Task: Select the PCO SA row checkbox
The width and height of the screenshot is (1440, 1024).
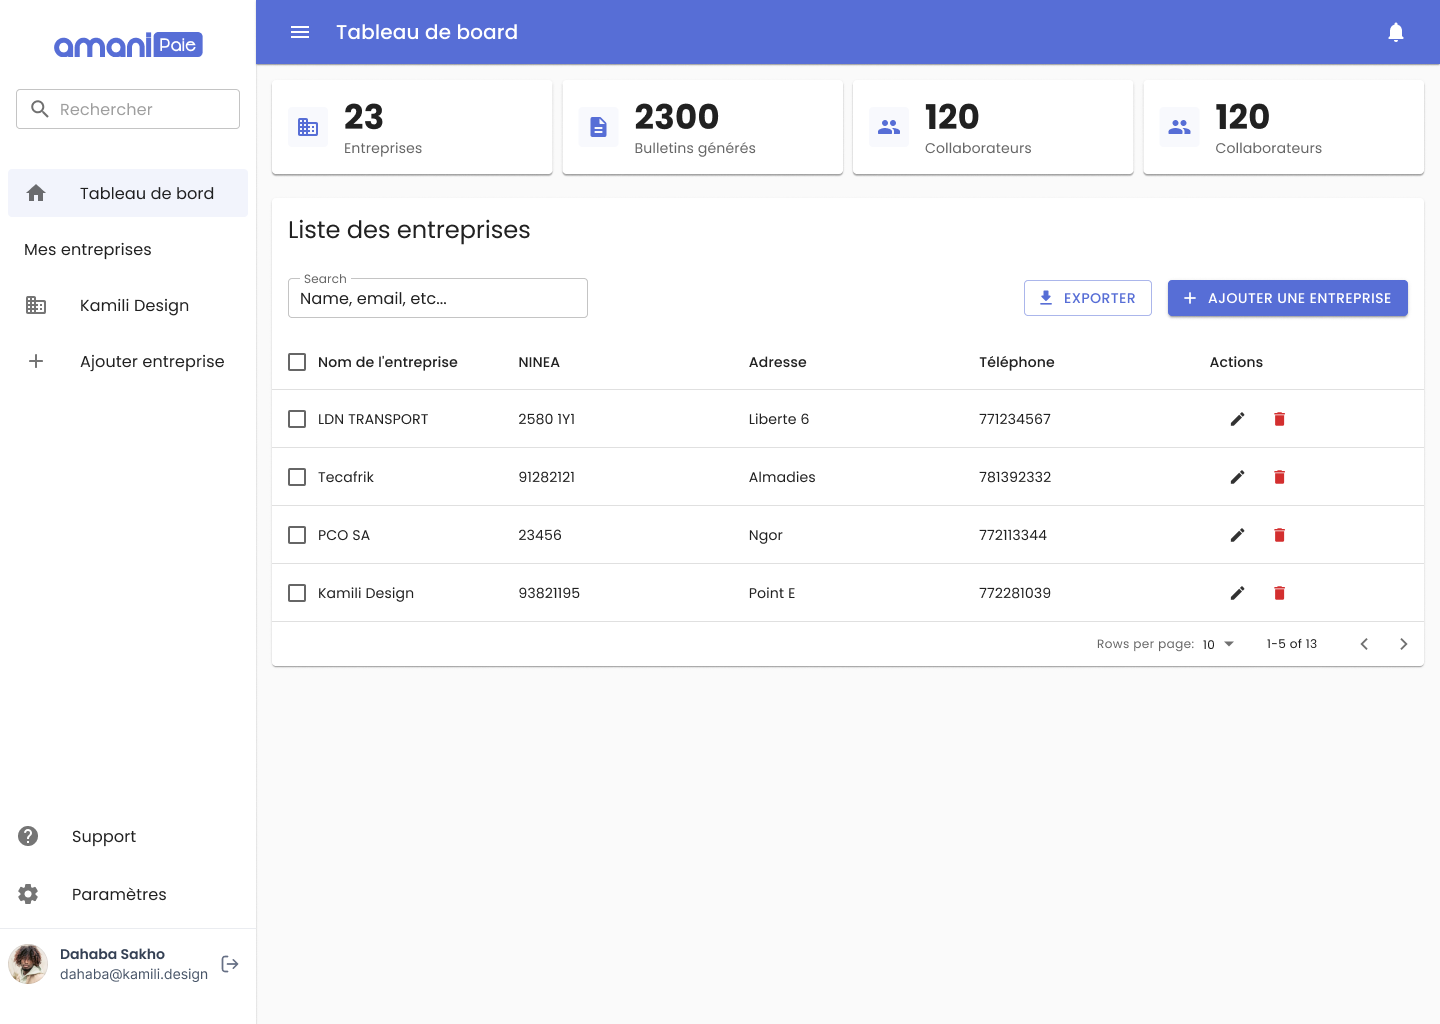Action: point(297,535)
